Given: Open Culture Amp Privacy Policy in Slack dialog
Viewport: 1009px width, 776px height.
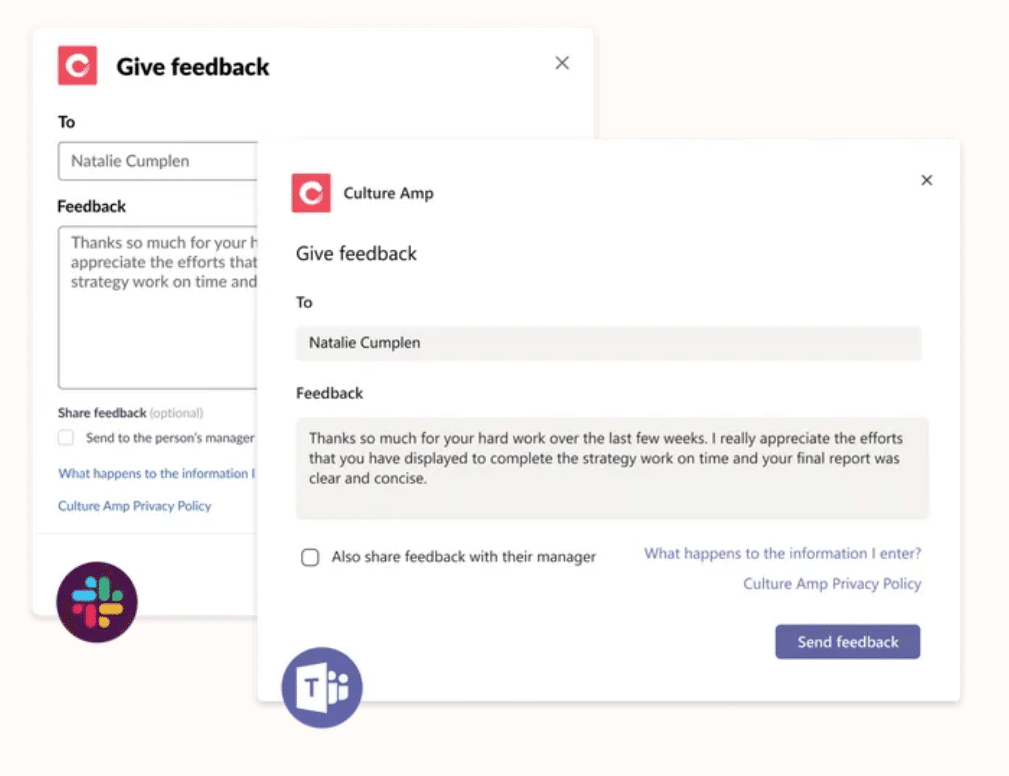Looking at the screenshot, I should (x=134, y=506).
